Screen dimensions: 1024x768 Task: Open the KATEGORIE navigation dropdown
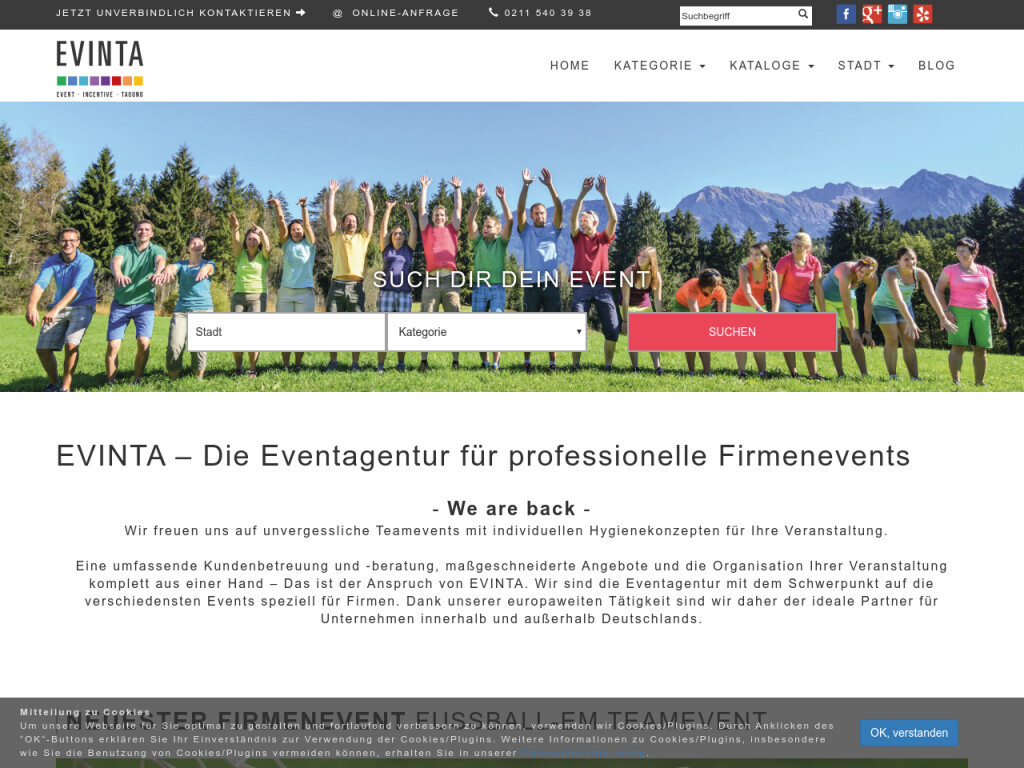coord(659,65)
